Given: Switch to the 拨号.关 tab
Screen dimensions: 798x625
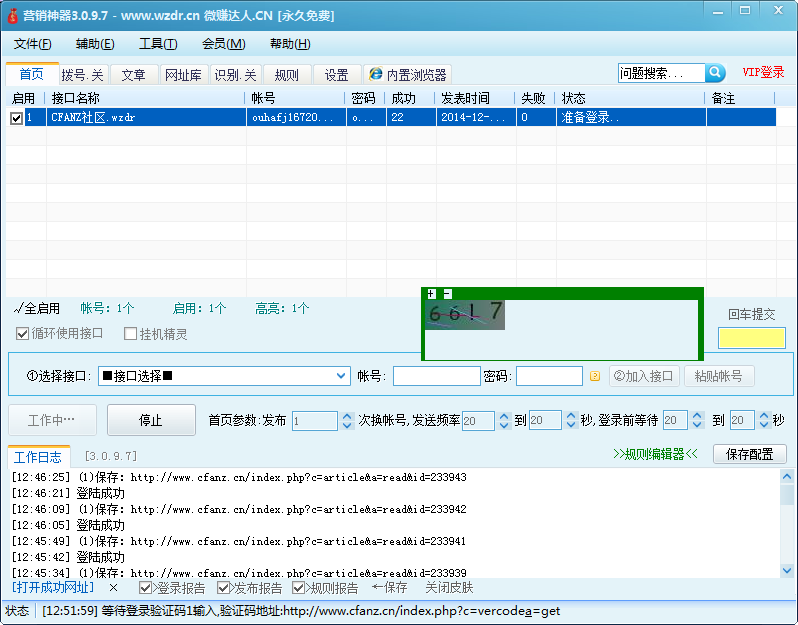Looking at the screenshot, I should point(83,75).
